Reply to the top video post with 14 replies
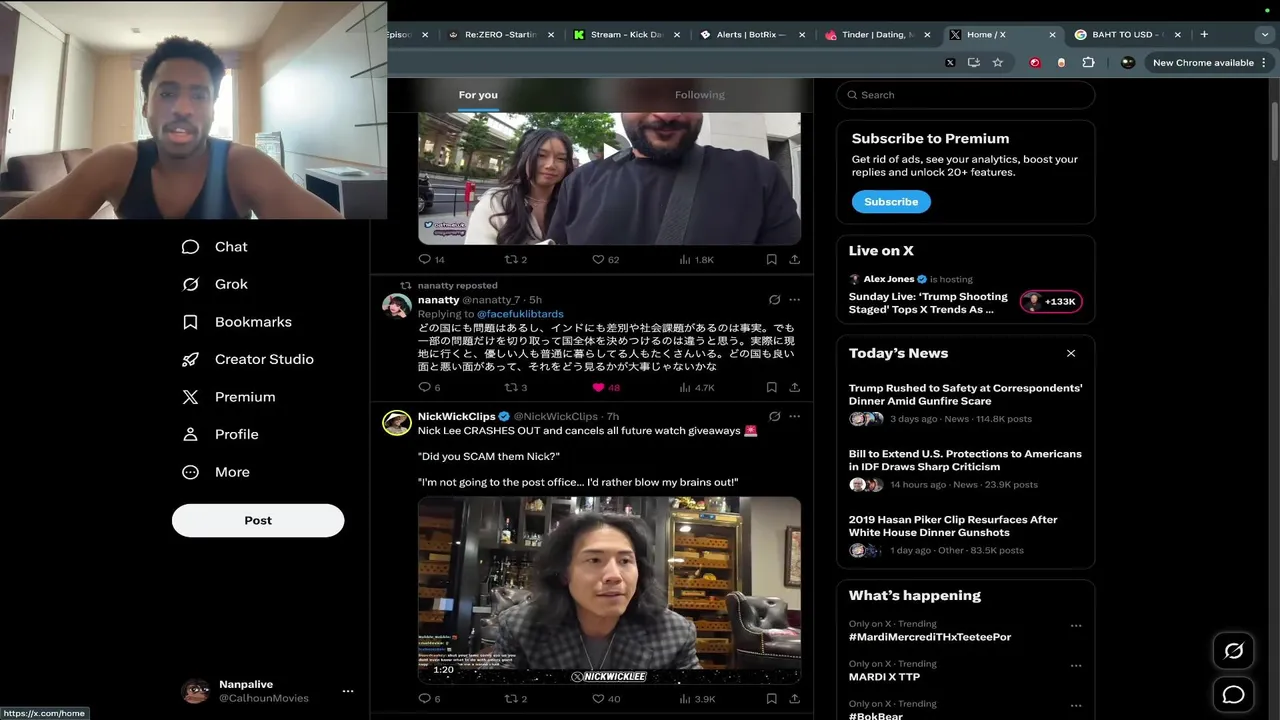The height and width of the screenshot is (720, 1280). (431, 259)
